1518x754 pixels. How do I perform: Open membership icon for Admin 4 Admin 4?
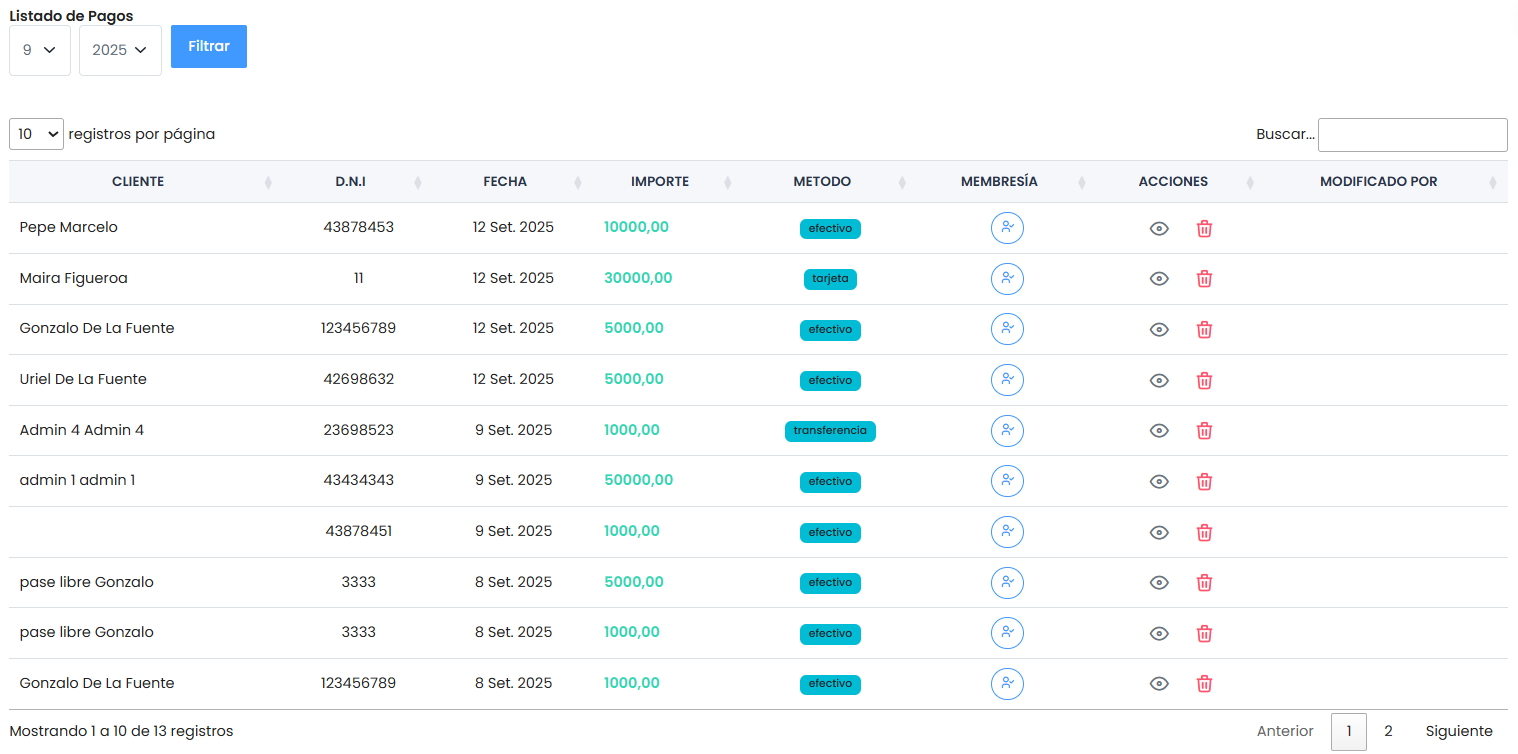1007,431
